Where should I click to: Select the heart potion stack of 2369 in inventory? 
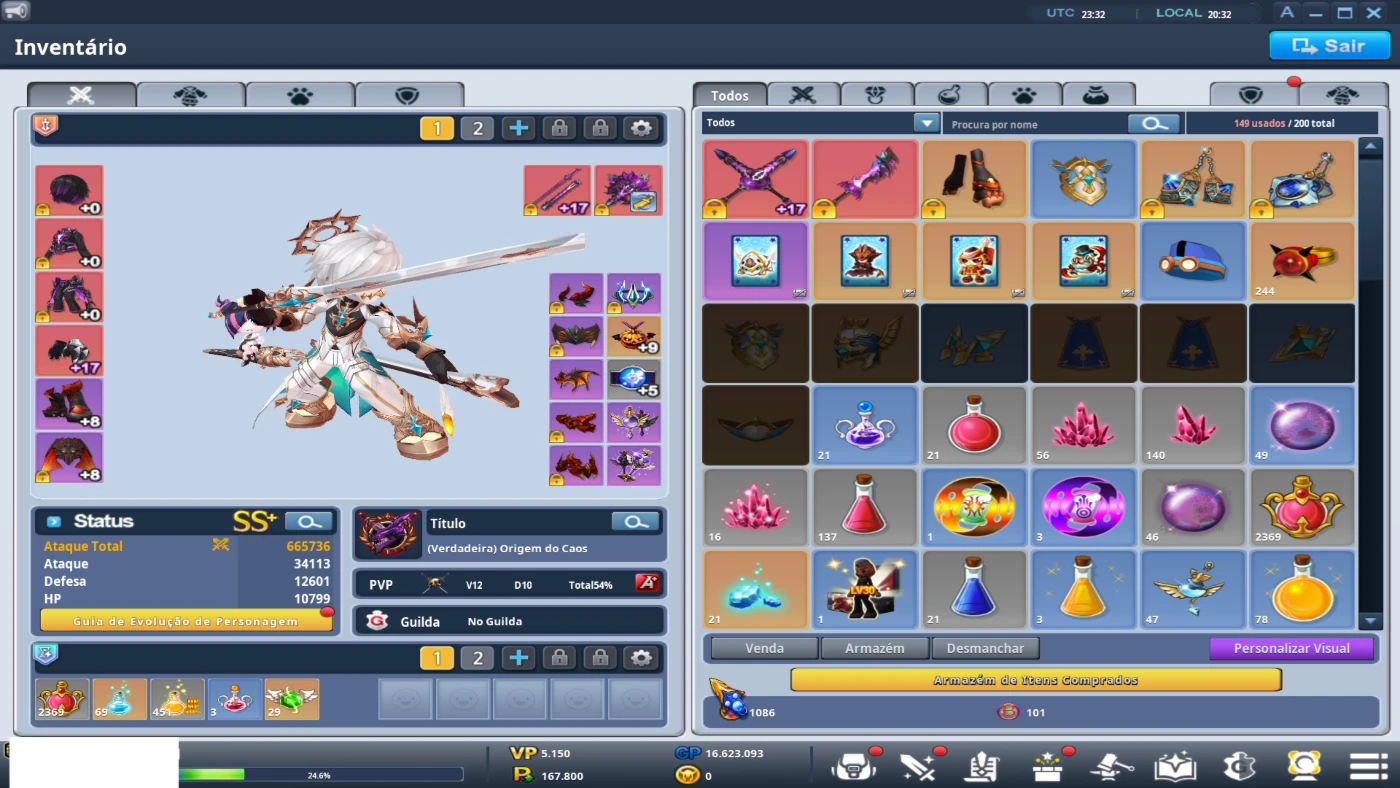1302,507
